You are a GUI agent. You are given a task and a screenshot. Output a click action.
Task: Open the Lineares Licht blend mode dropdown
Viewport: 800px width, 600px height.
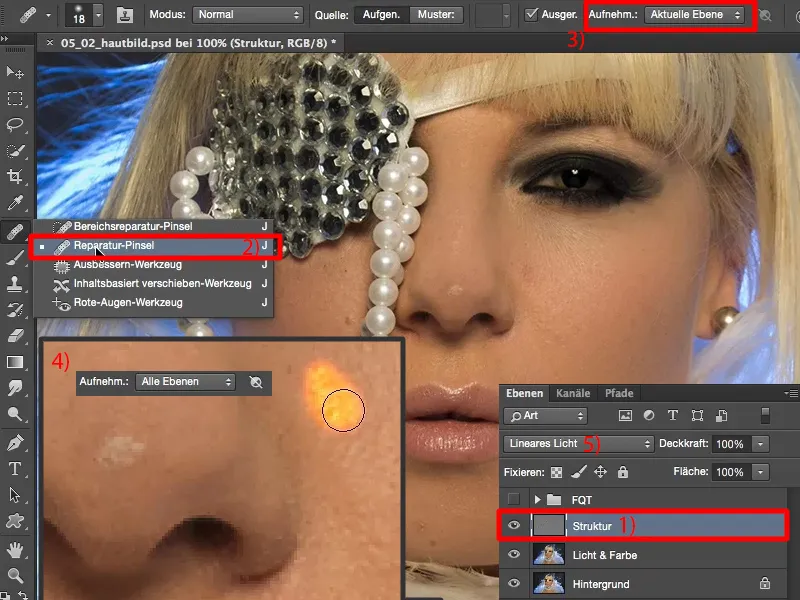pyautogui.click(x=579, y=443)
